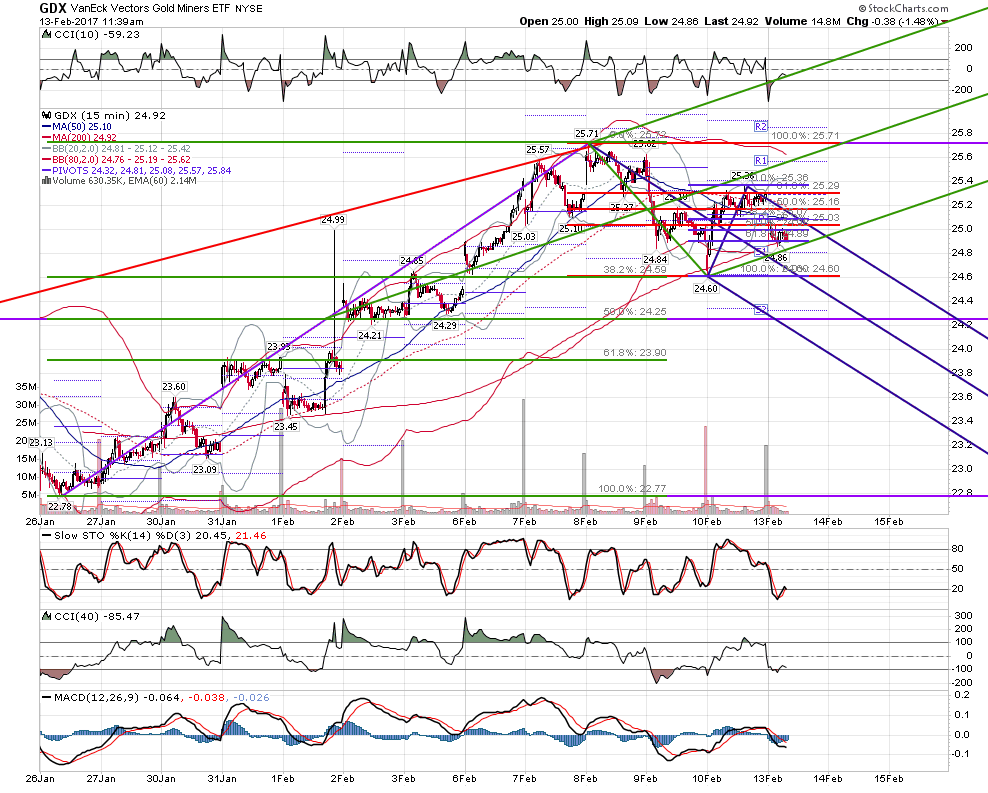The image size is (988, 793).
Task: Click the 24.99 spike high price label
Action: pos(333,220)
